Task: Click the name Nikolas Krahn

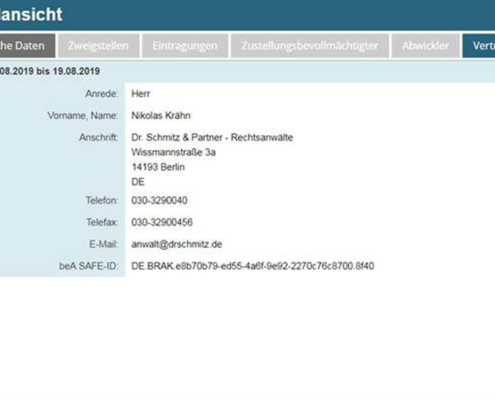Action: [161, 115]
